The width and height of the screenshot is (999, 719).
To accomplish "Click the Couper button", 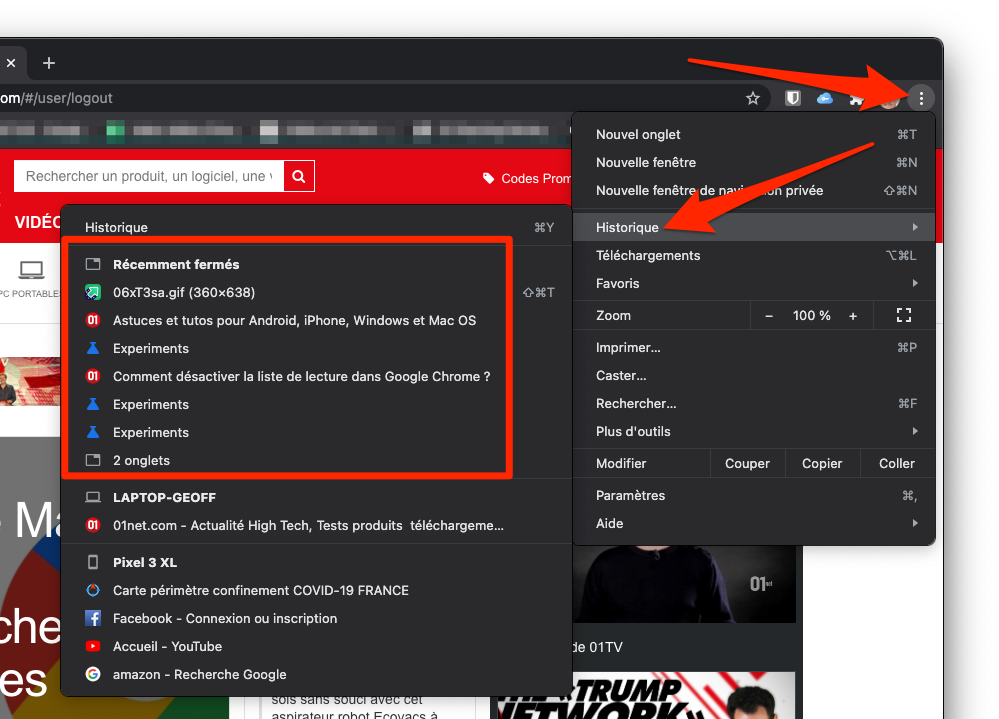I will coord(747,464).
